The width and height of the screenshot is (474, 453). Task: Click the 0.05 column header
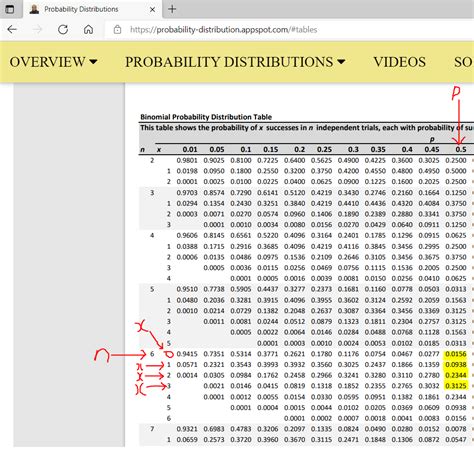pyautogui.click(x=217, y=149)
